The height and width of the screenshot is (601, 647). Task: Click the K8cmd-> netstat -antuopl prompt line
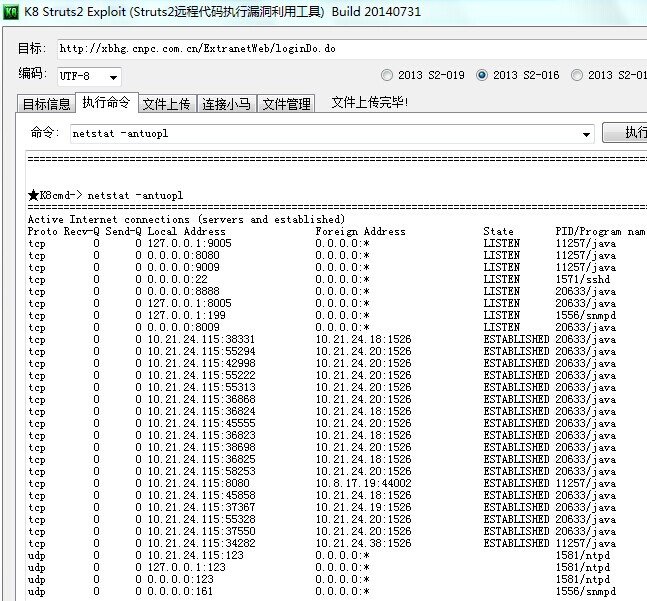tap(106, 195)
